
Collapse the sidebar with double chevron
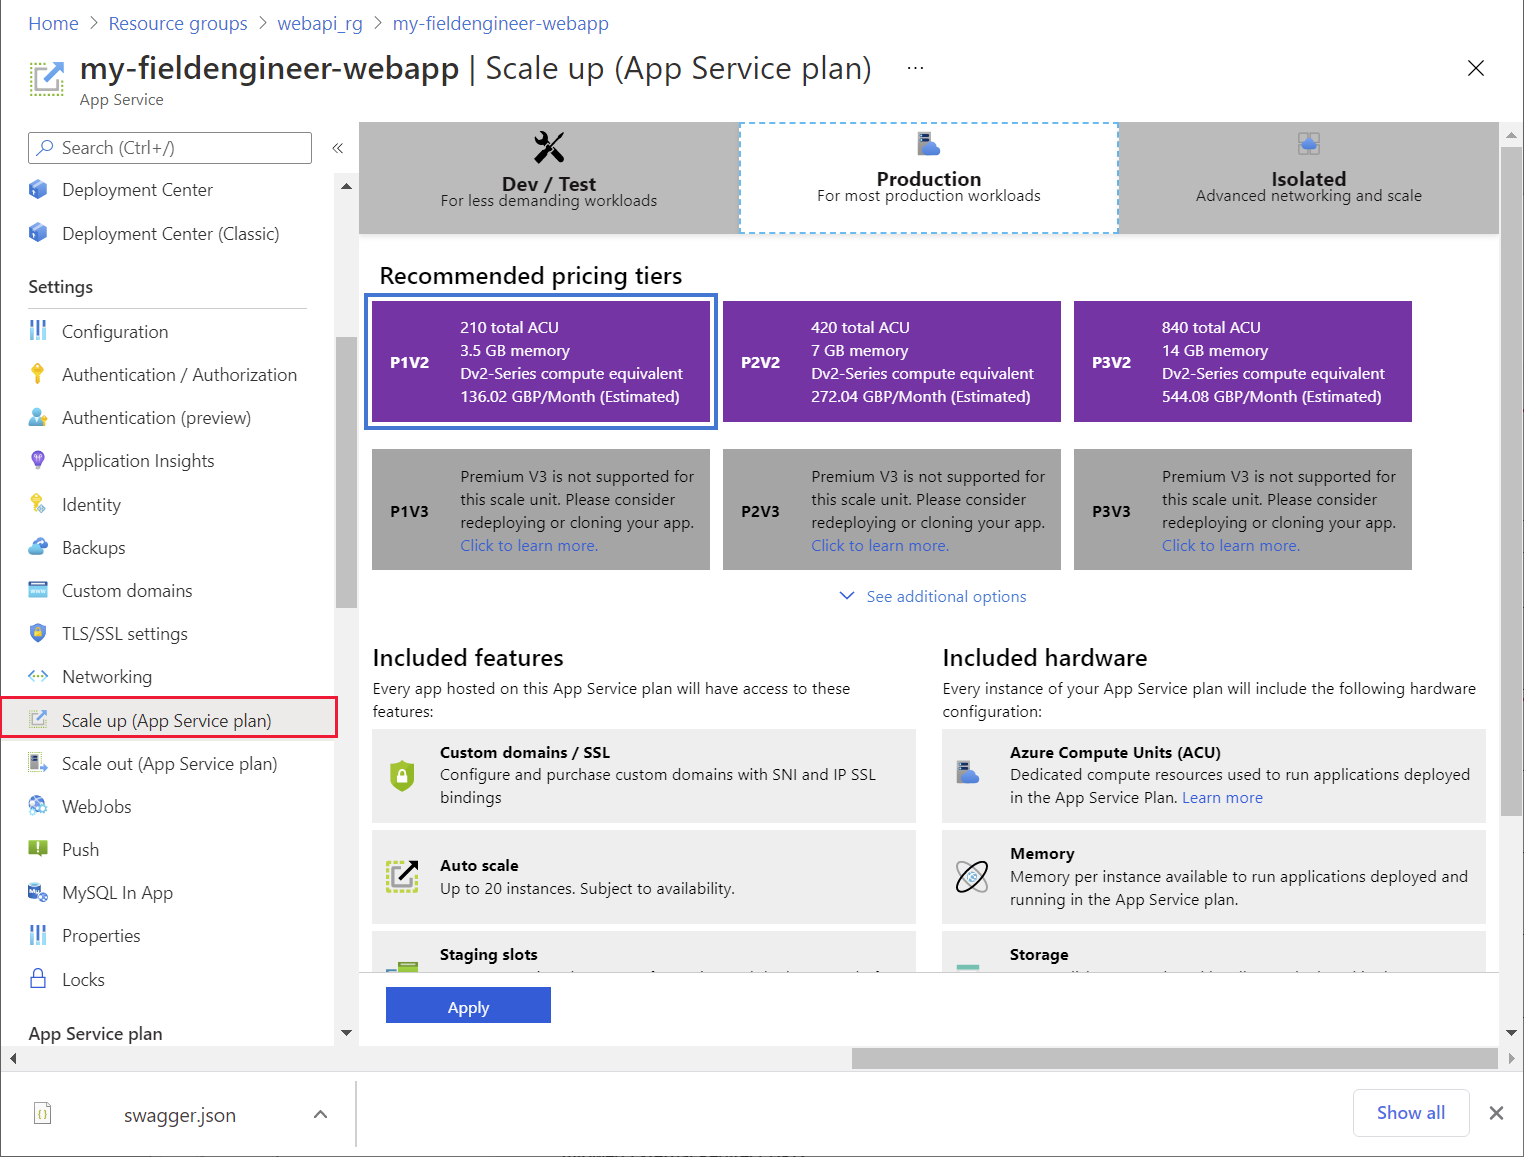click(x=338, y=148)
